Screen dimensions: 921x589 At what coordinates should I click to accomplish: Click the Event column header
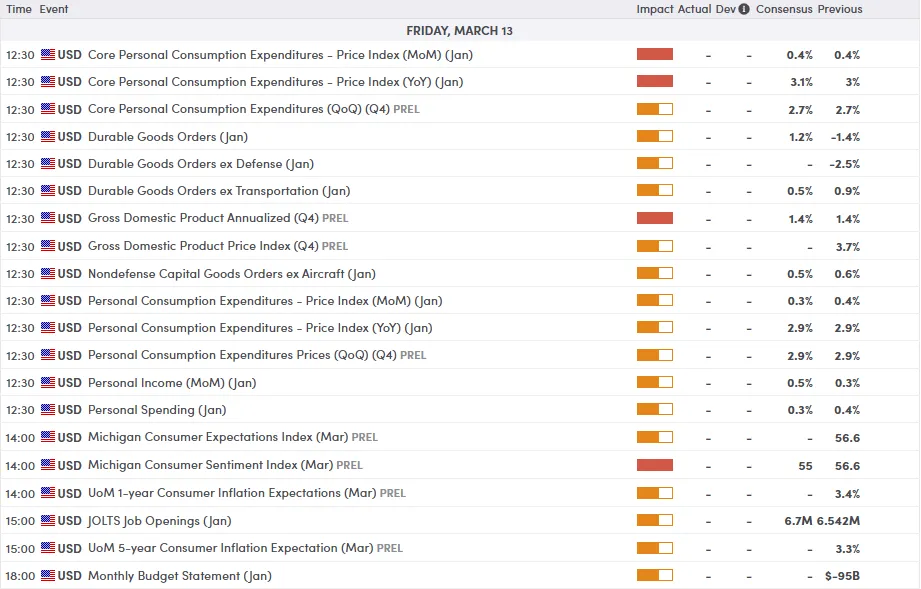point(54,9)
